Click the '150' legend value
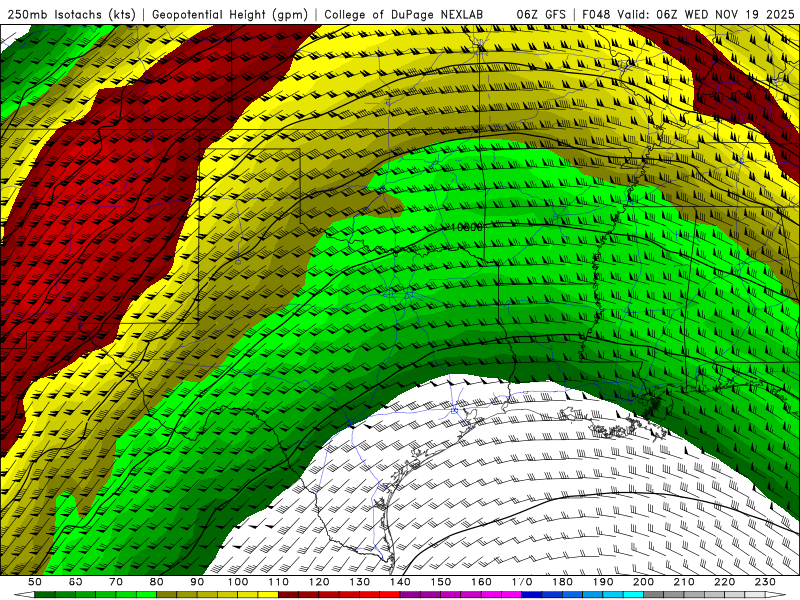This screenshot has height=600, width=800. point(441,582)
